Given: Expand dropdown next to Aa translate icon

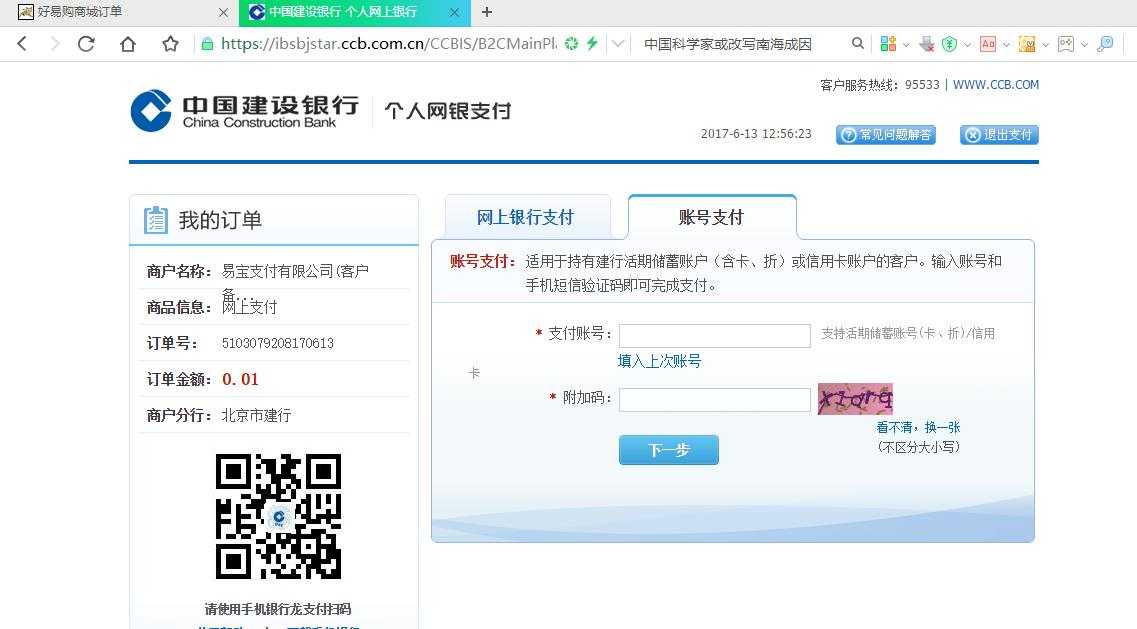Looking at the screenshot, I should tap(1006, 44).
